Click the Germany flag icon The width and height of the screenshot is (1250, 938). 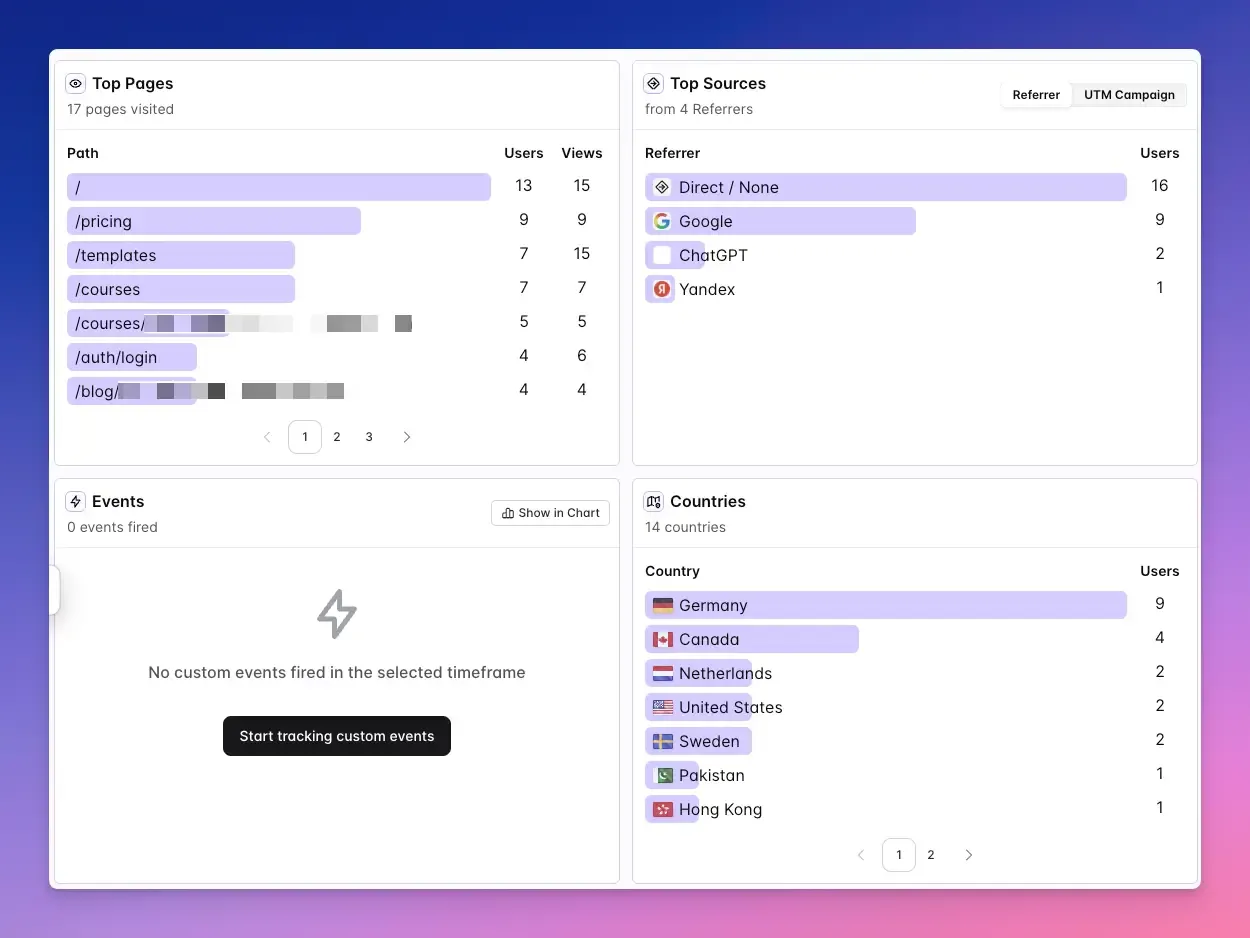[663, 606]
